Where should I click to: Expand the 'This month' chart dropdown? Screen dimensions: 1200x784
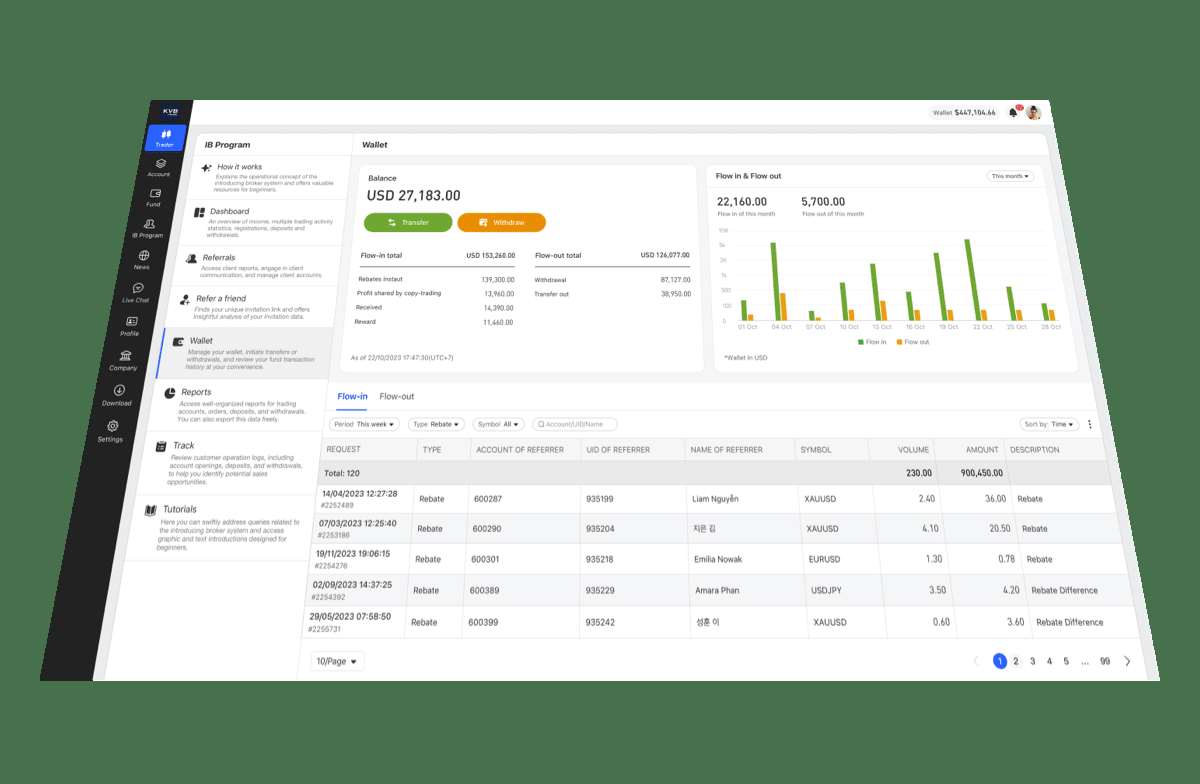coord(1009,176)
